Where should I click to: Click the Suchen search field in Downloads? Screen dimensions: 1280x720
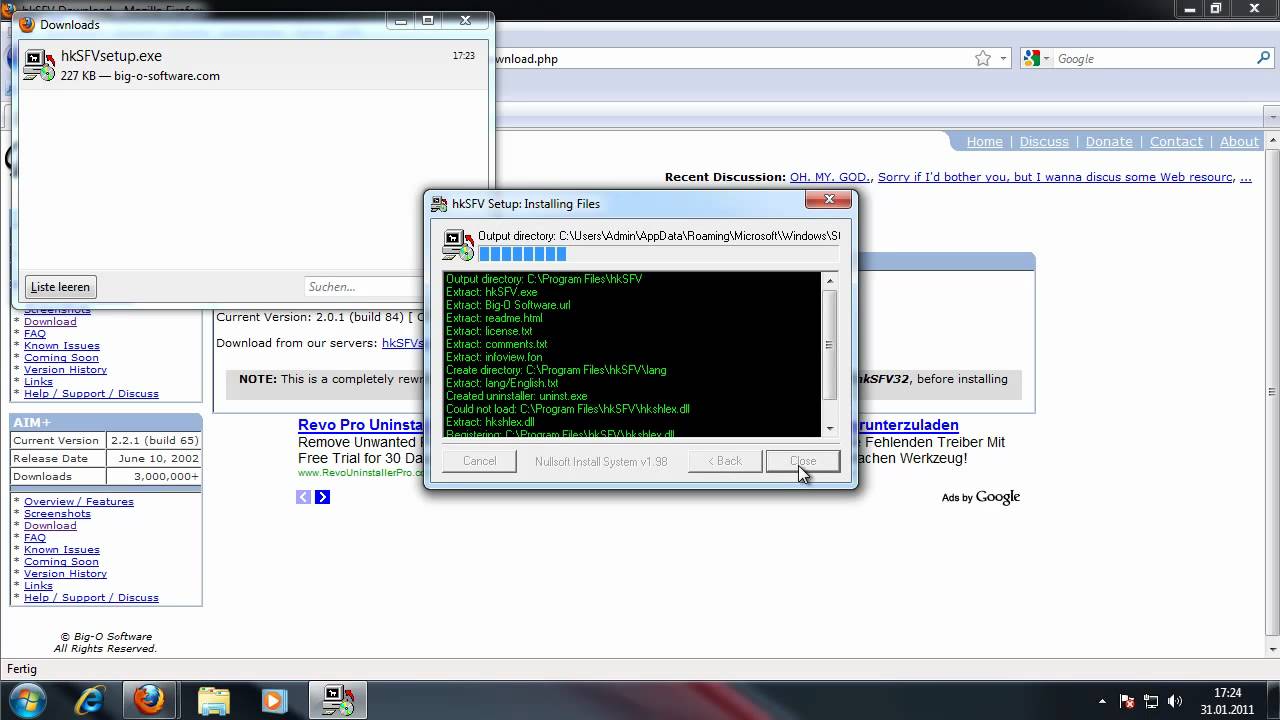(x=363, y=287)
